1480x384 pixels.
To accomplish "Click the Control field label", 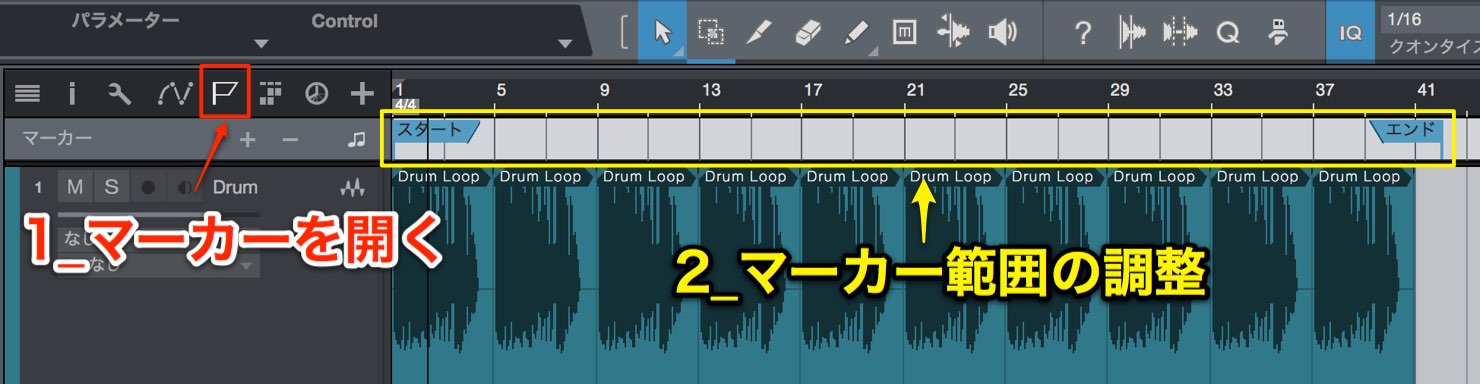I will (x=345, y=20).
